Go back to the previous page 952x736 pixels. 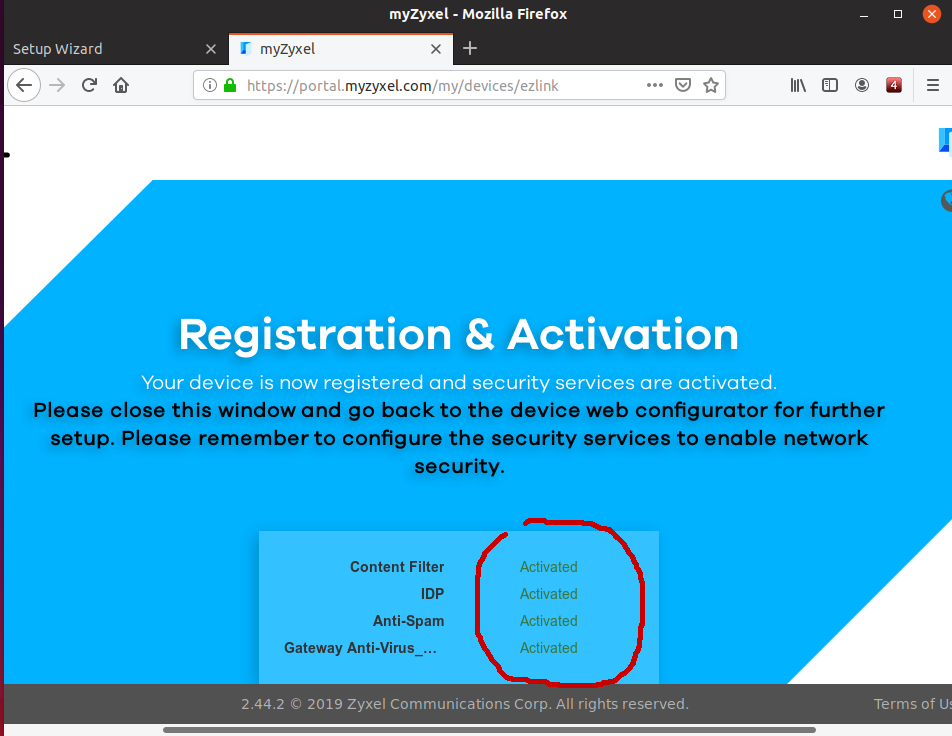tap(24, 85)
